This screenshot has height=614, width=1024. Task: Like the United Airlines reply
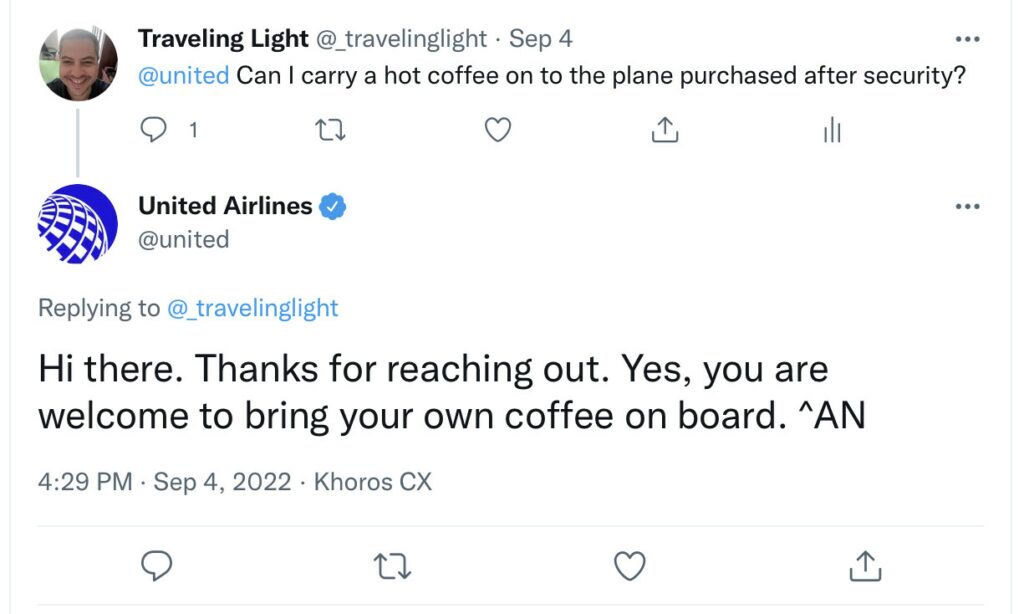(630, 566)
